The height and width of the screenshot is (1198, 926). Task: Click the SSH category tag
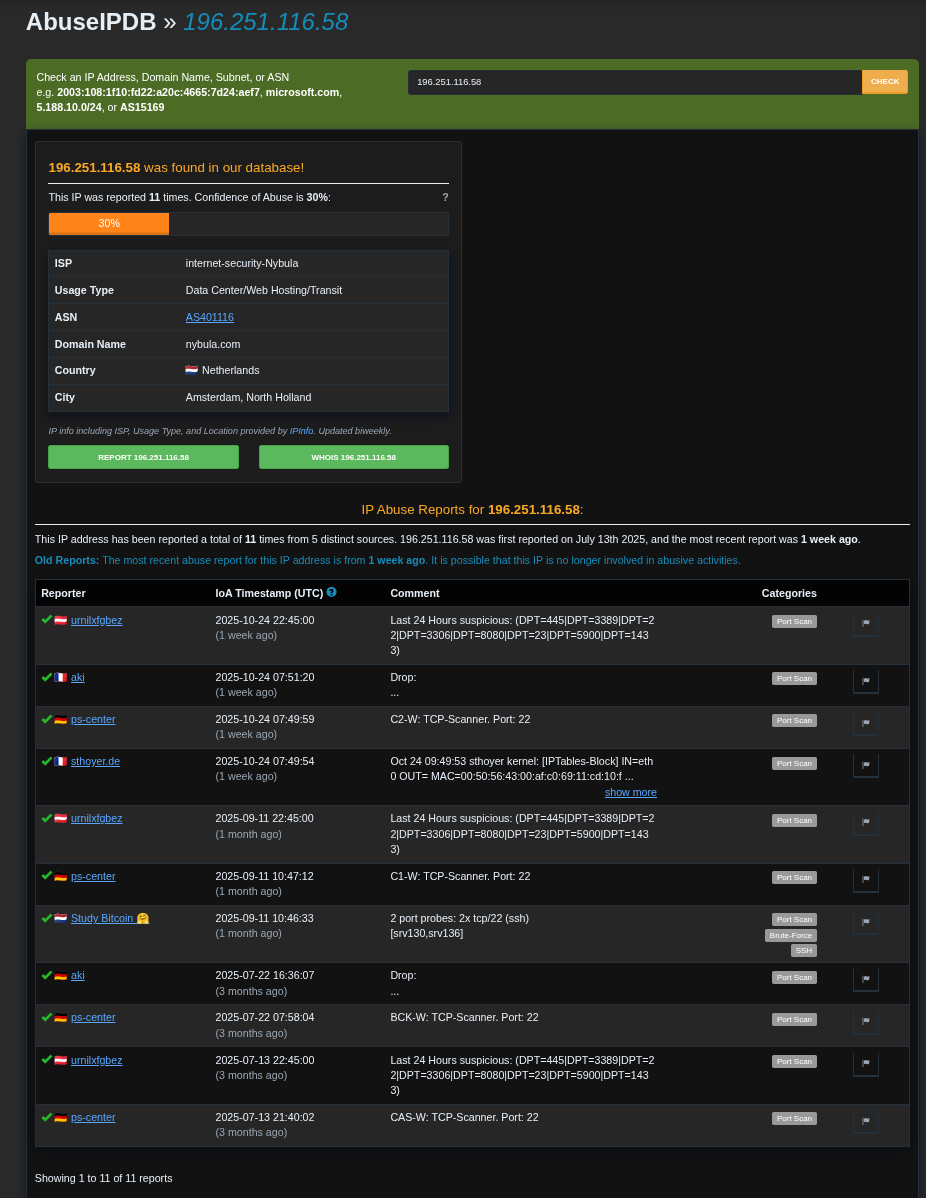[x=803, y=951]
